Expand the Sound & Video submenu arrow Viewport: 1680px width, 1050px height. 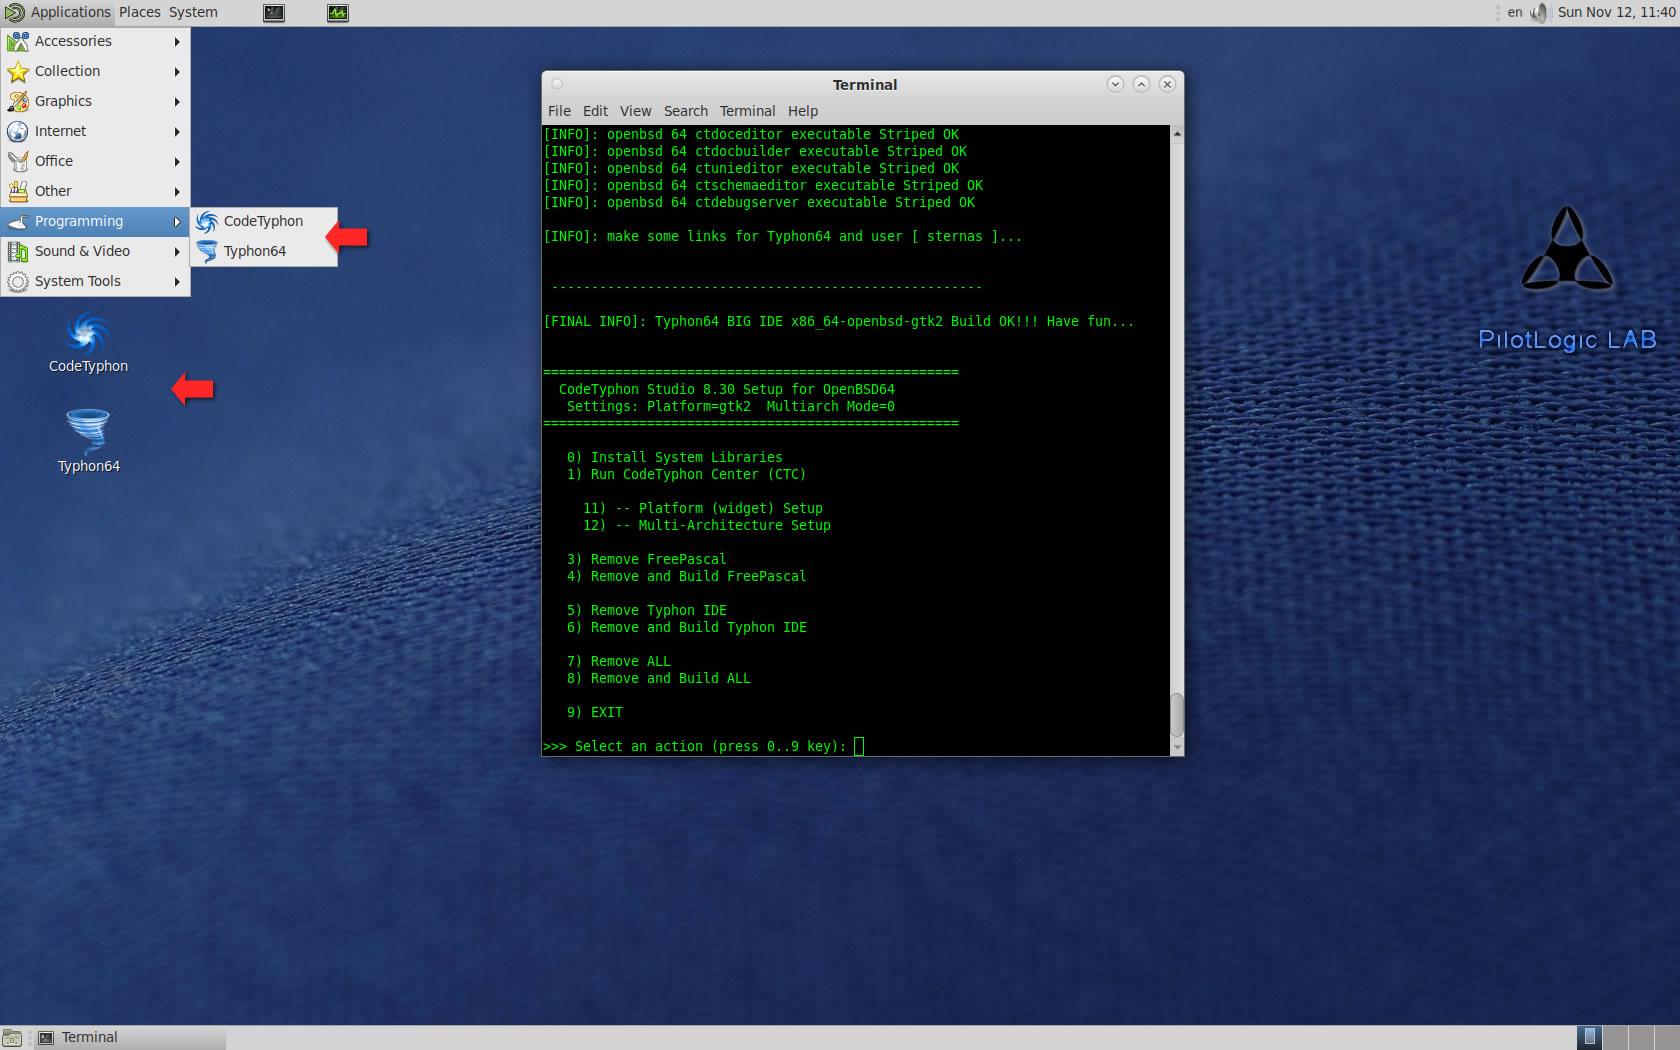point(177,252)
